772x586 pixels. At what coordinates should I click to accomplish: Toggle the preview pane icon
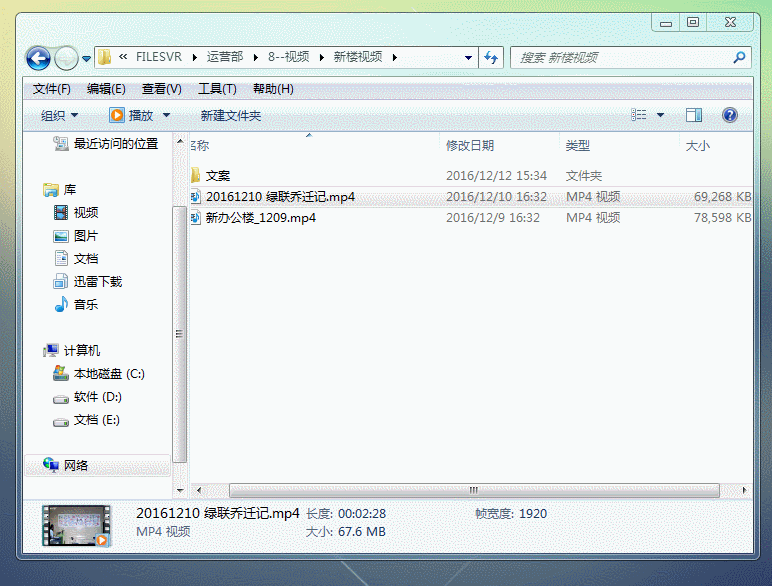coord(694,115)
